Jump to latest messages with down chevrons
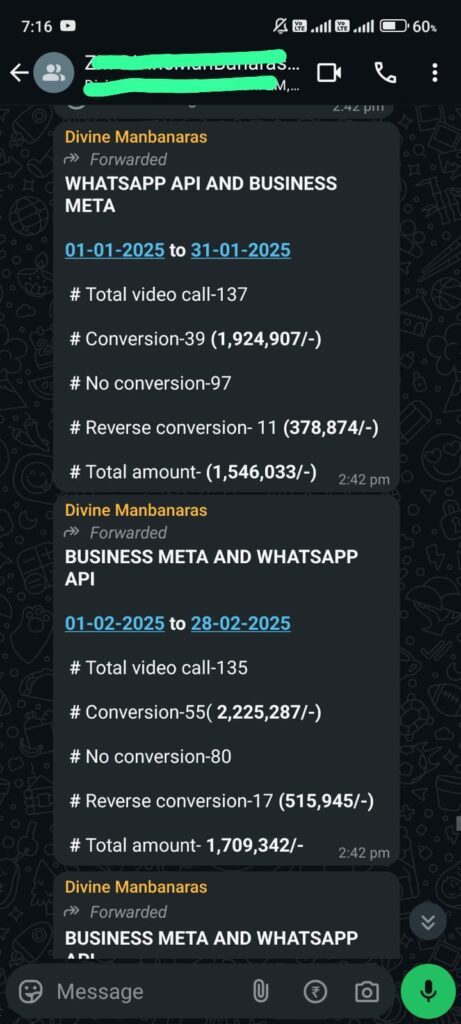This screenshot has height=1024, width=461. pos(428,922)
